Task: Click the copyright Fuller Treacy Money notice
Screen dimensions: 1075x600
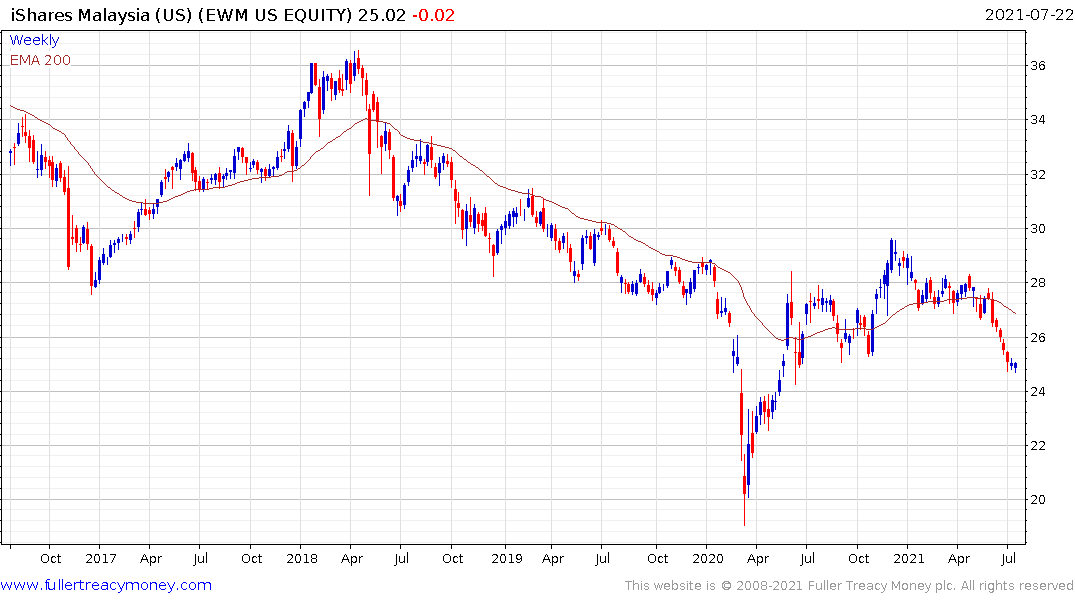Action: tap(849, 586)
